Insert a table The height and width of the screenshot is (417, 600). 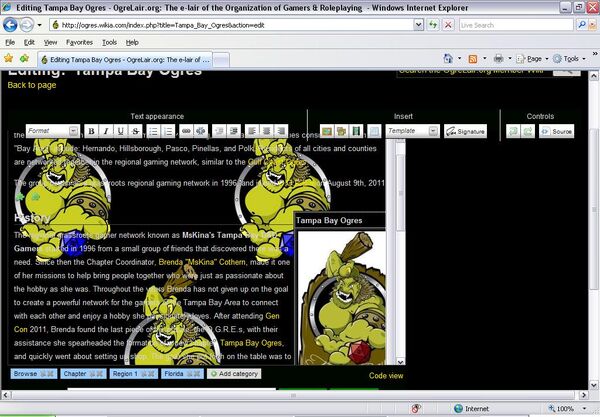pyautogui.click(x=374, y=131)
